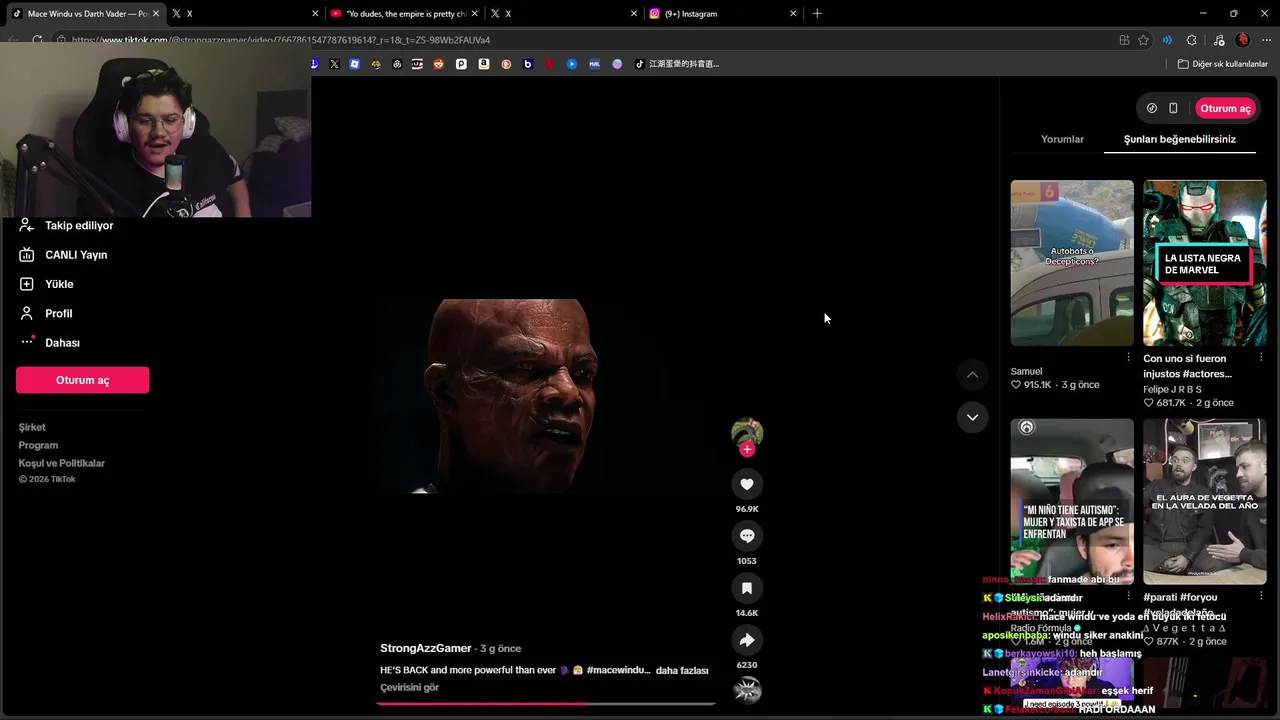1280x720 pixels.
Task: Open the browser profile avatar
Action: (x=1243, y=40)
